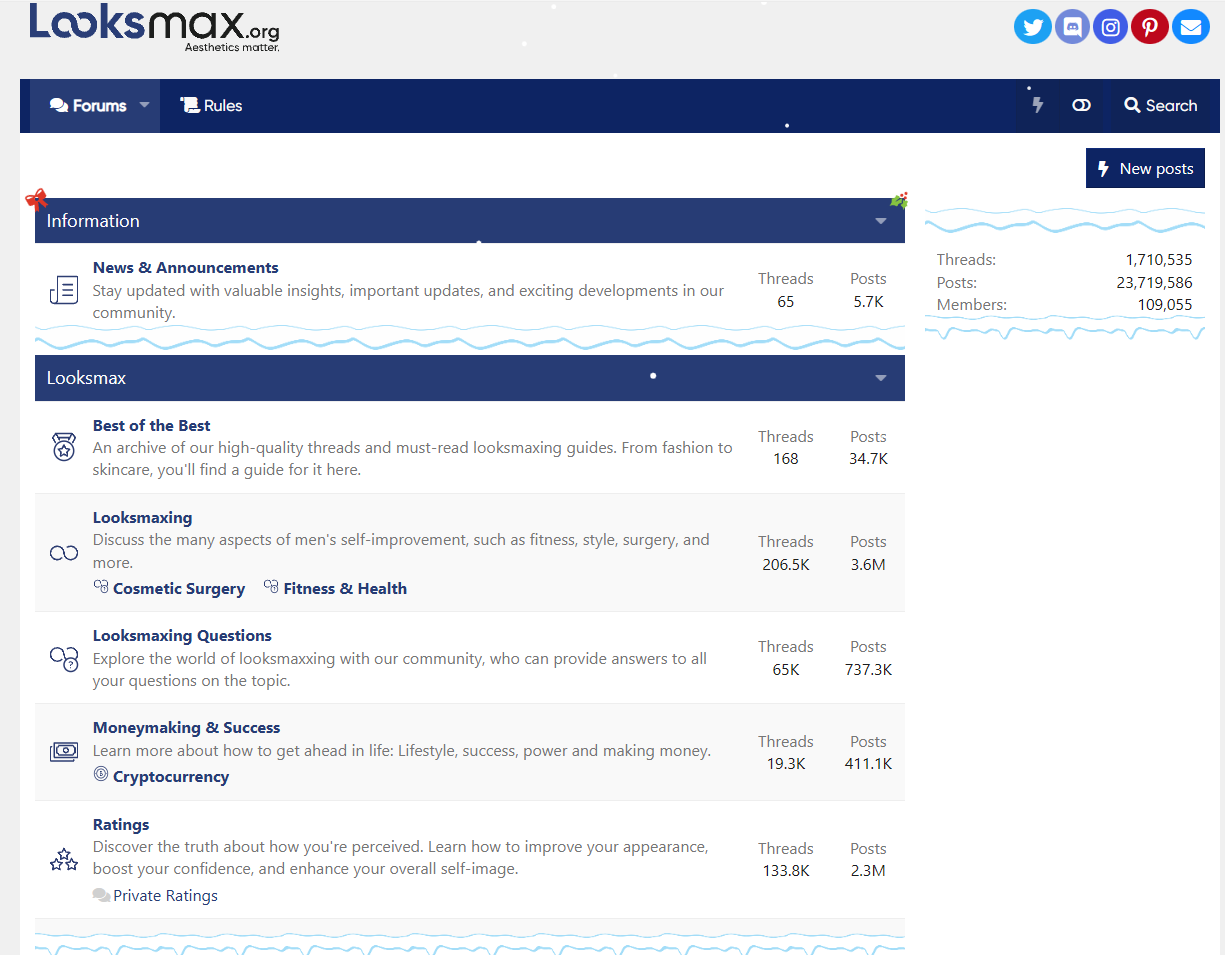
Task: Click the 109,055 members value
Action: point(1165,304)
